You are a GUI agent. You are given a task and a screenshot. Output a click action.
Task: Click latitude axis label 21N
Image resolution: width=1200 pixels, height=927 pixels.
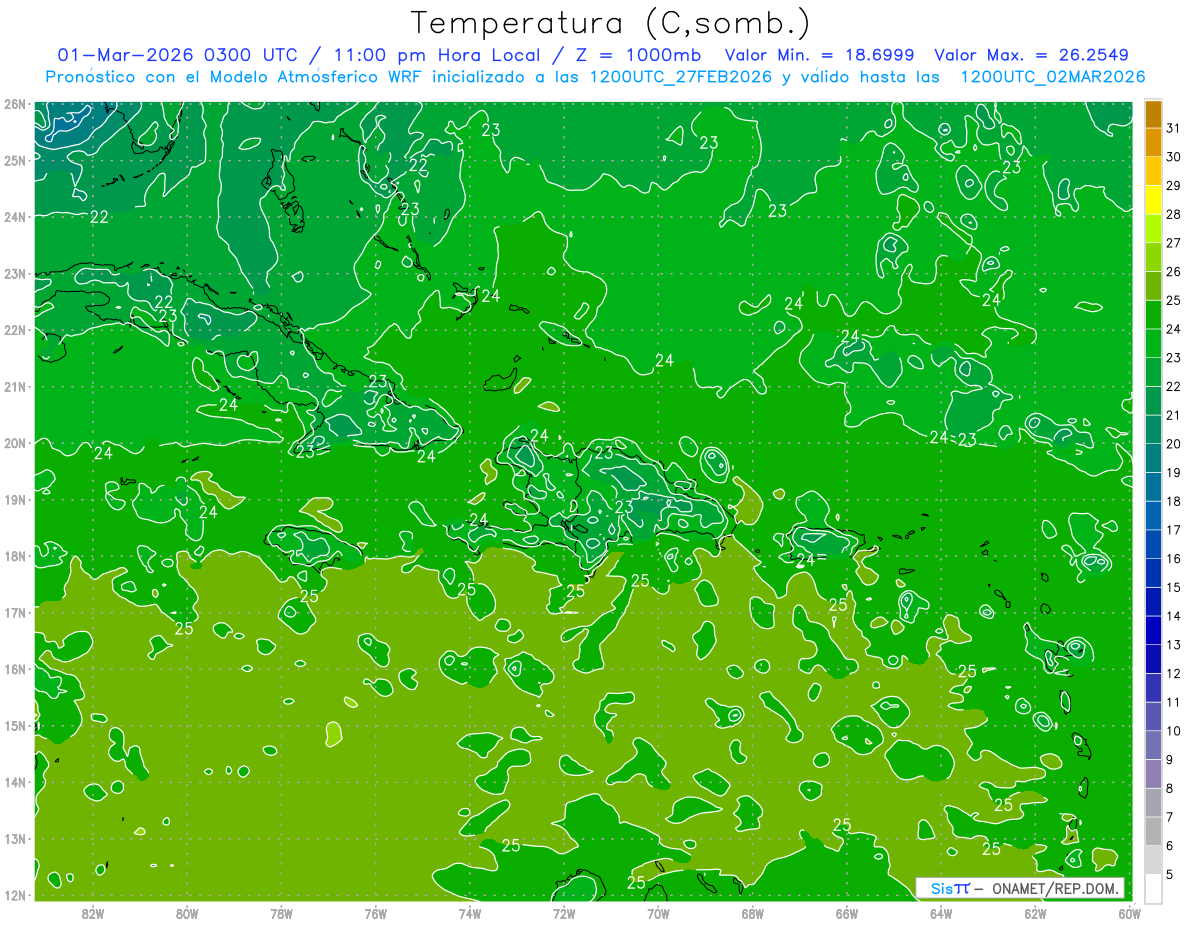15,386
